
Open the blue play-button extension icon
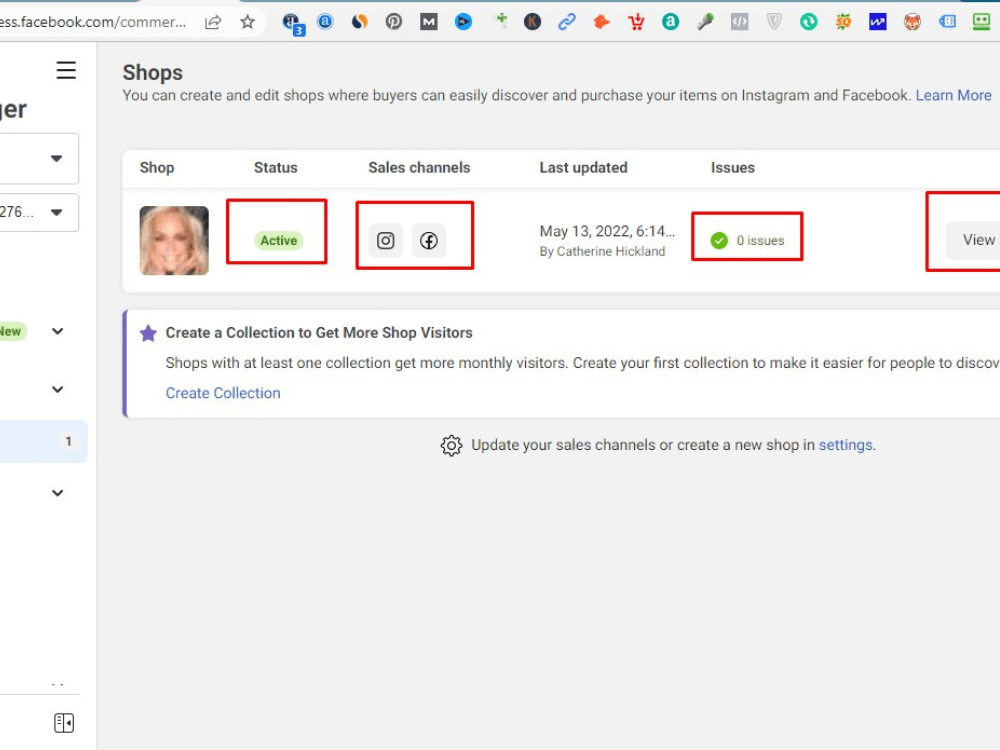pyautogui.click(x=463, y=22)
